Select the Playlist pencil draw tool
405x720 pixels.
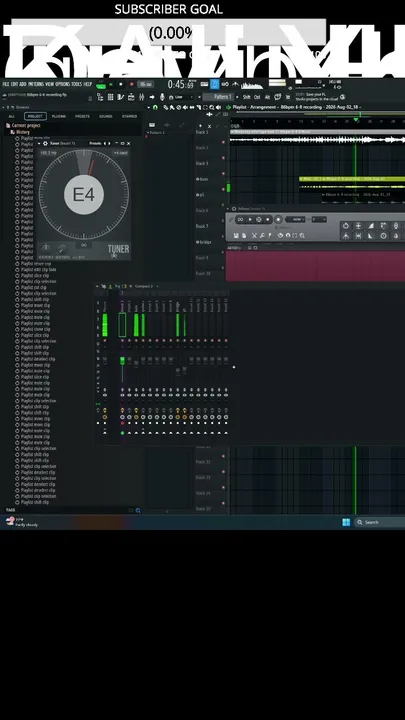click(x=166, y=107)
